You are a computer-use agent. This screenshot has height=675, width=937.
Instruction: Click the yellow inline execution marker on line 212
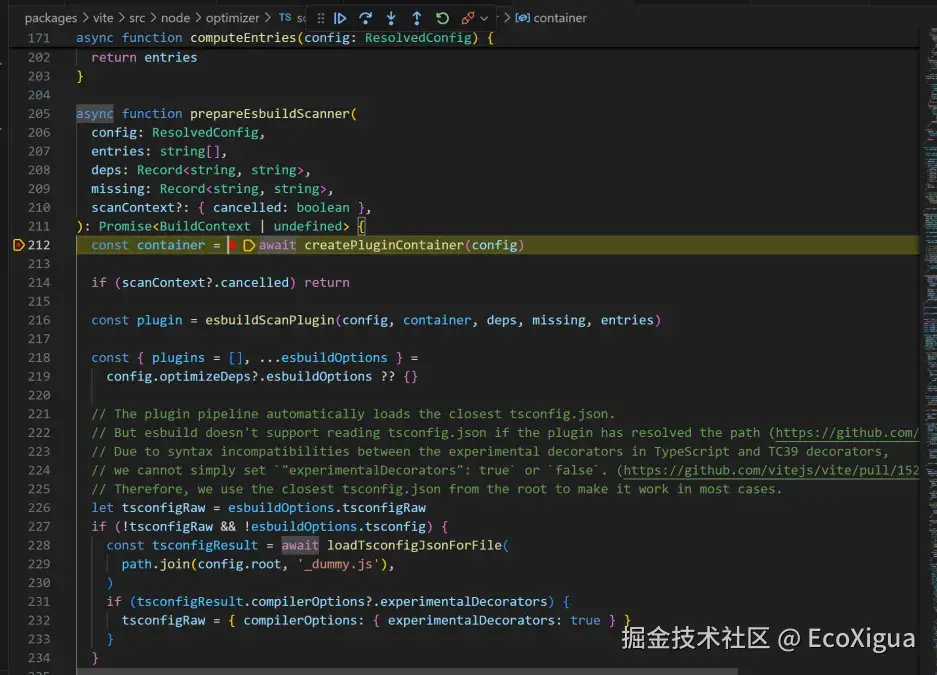249,245
